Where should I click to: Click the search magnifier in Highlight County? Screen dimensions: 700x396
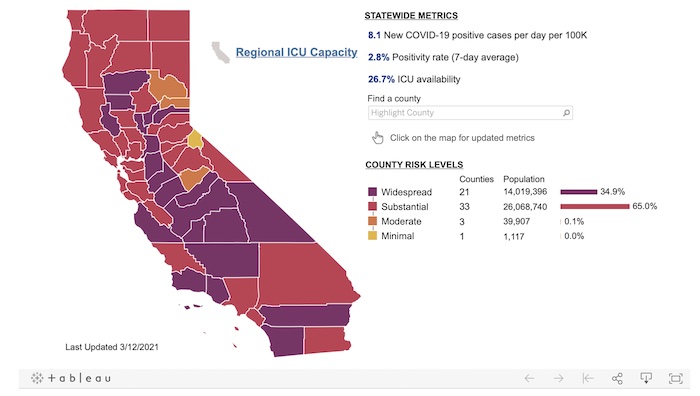pyautogui.click(x=566, y=113)
